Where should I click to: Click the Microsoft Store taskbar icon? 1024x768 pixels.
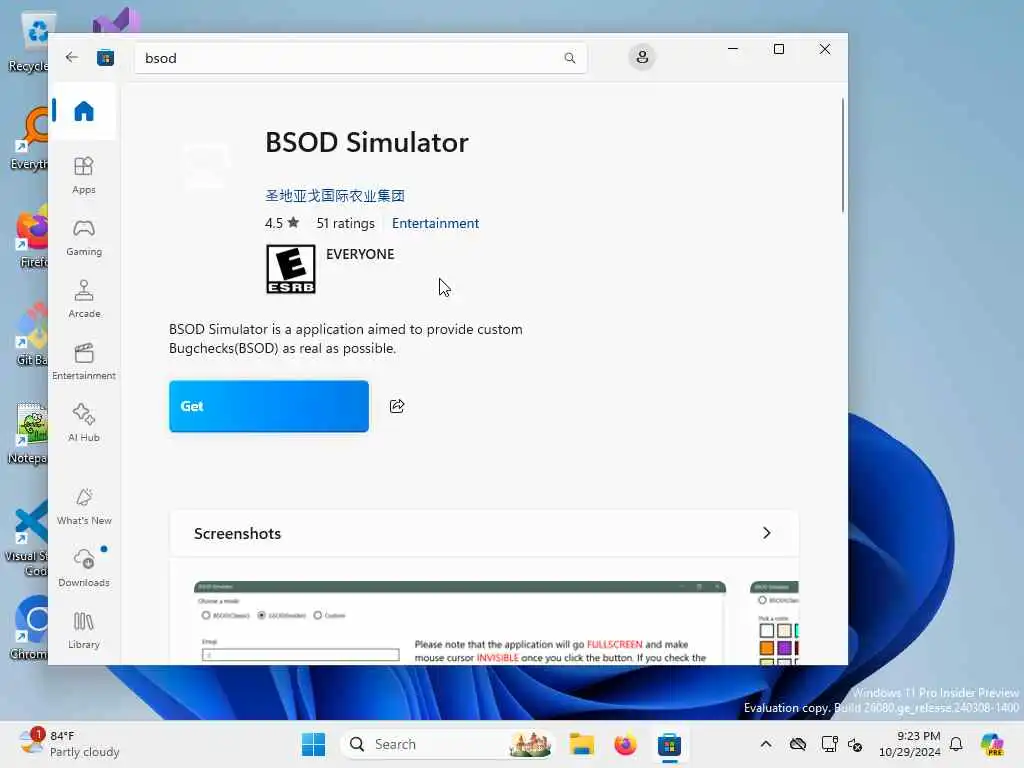(x=669, y=744)
